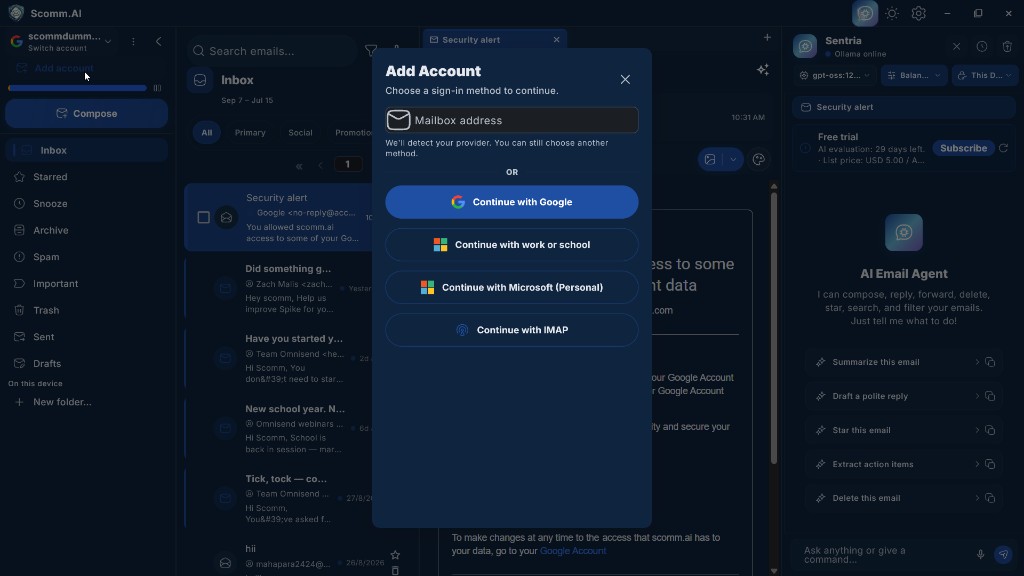Select the Primary category tab
This screenshot has width=1024, height=576.
(250, 133)
